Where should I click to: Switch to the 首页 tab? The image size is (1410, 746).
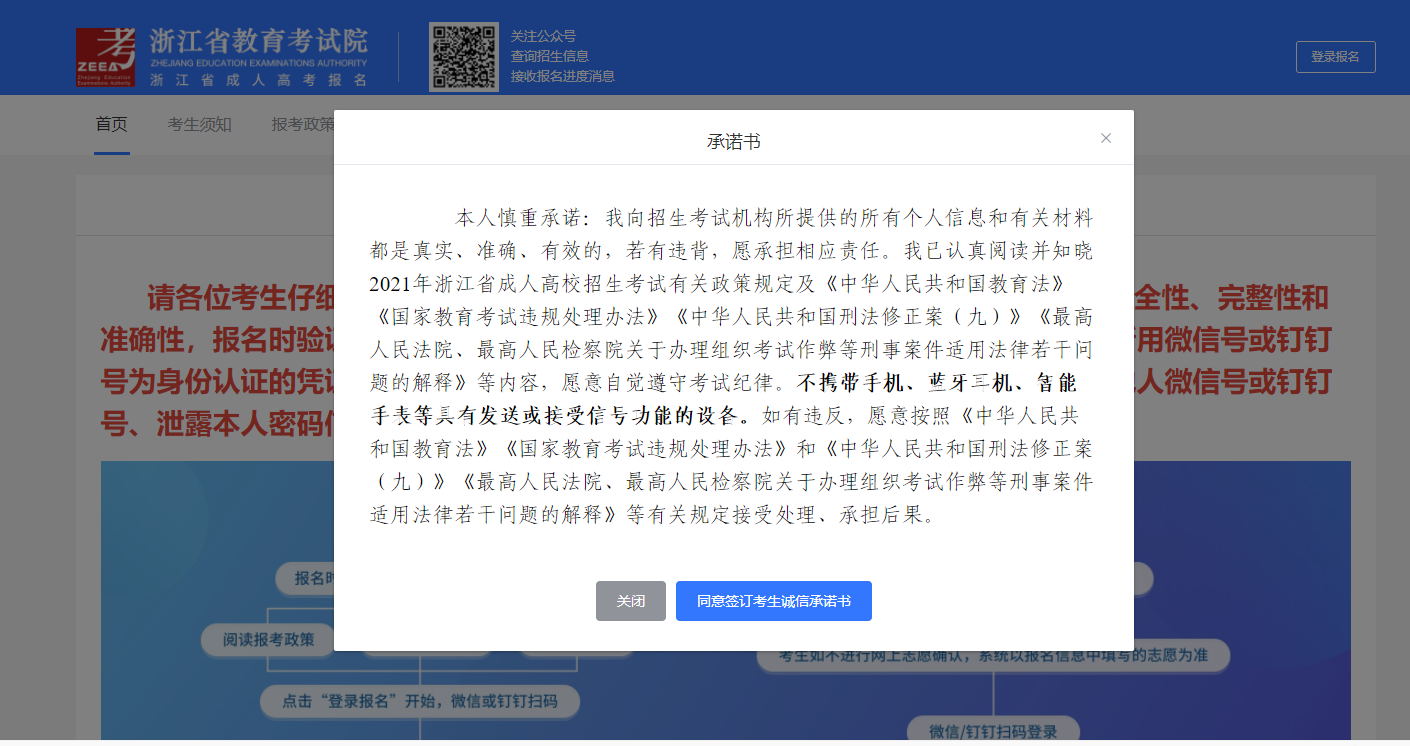[x=111, y=124]
